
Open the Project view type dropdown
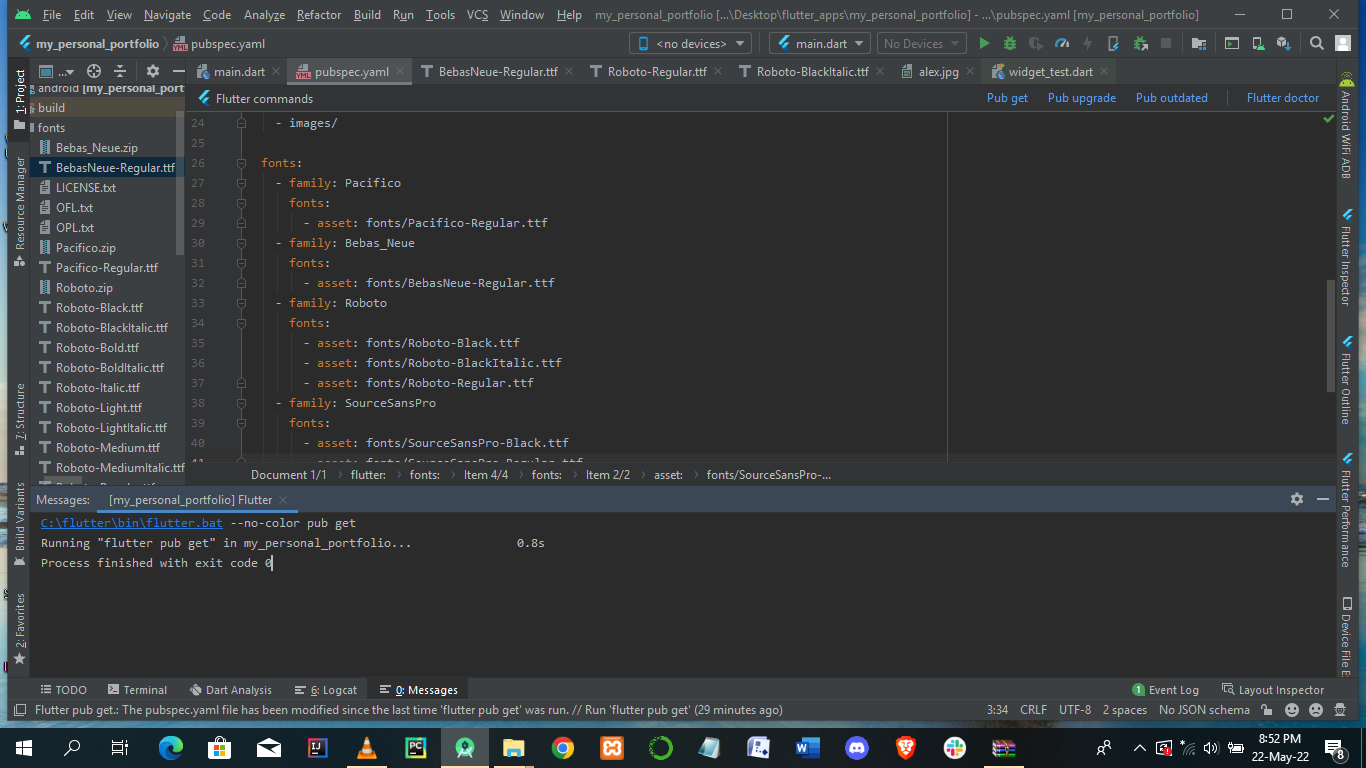pyautogui.click(x=57, y=71)
